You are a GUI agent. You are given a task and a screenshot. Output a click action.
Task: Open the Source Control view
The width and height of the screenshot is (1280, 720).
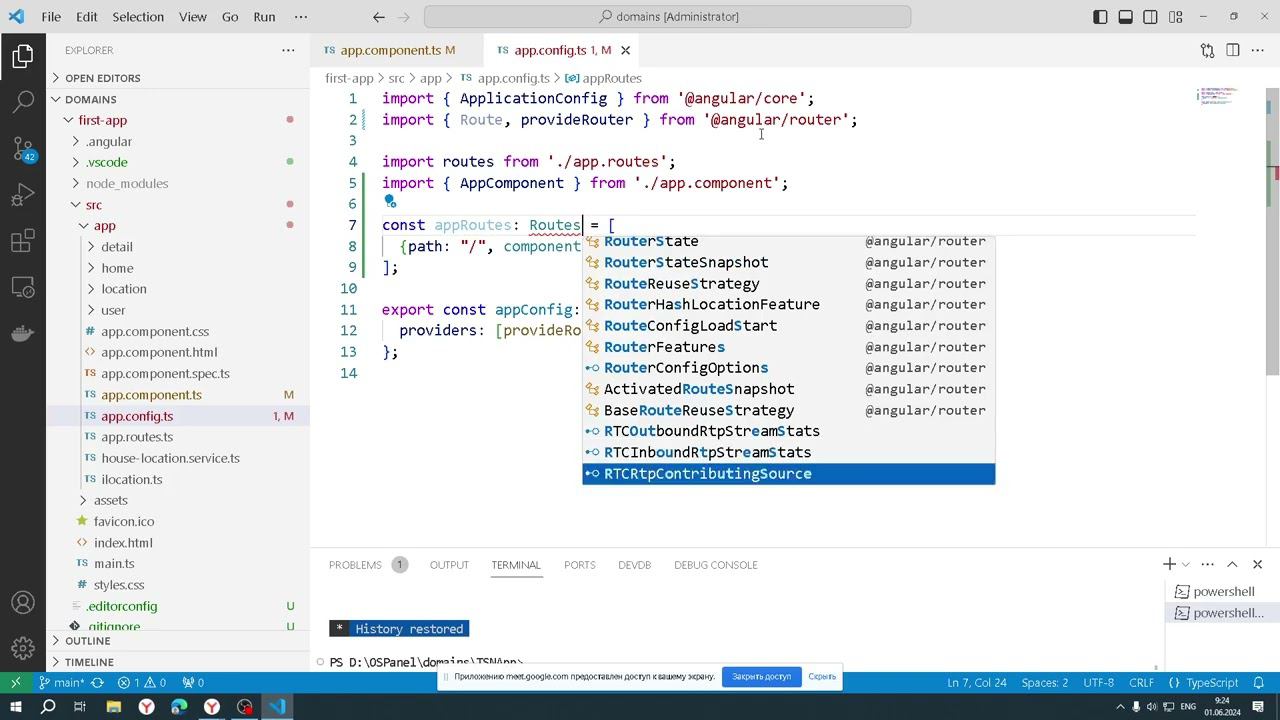click(23, 148)
